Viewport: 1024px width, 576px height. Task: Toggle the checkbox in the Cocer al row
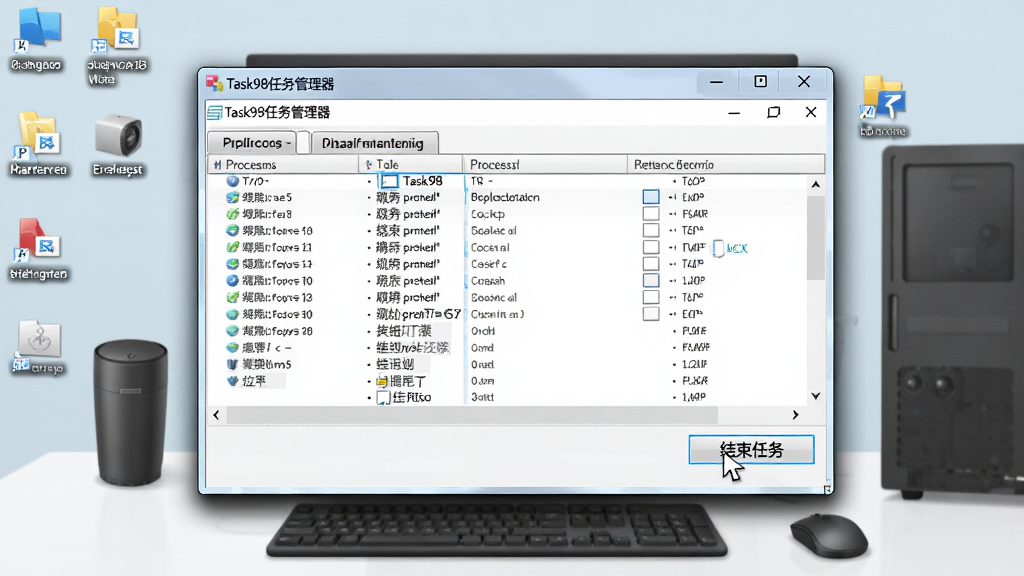[650, 247]
